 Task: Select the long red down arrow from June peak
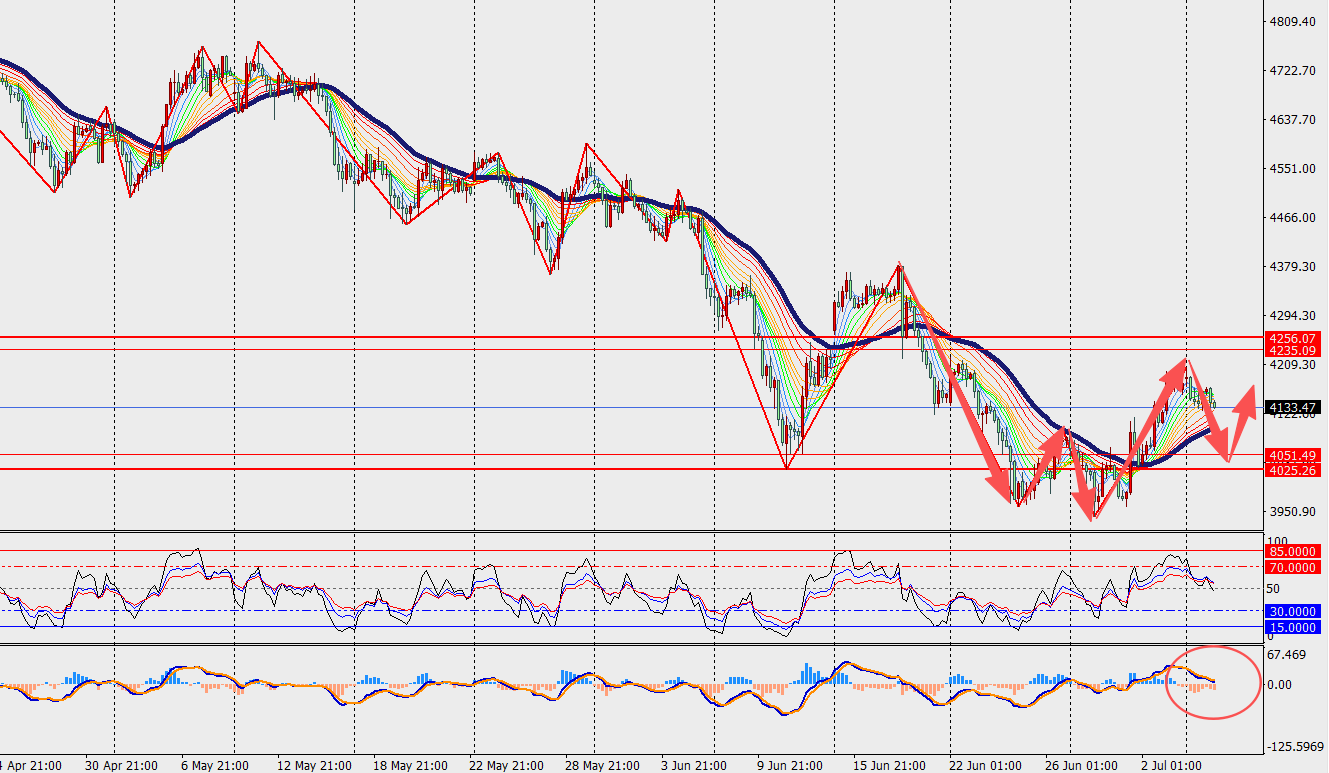pos(954,382)
